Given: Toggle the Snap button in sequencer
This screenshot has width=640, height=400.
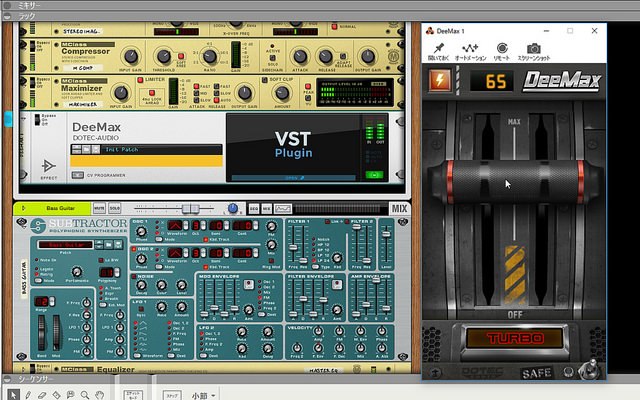Looking at the screenshot, I should (x=172, y=395).
